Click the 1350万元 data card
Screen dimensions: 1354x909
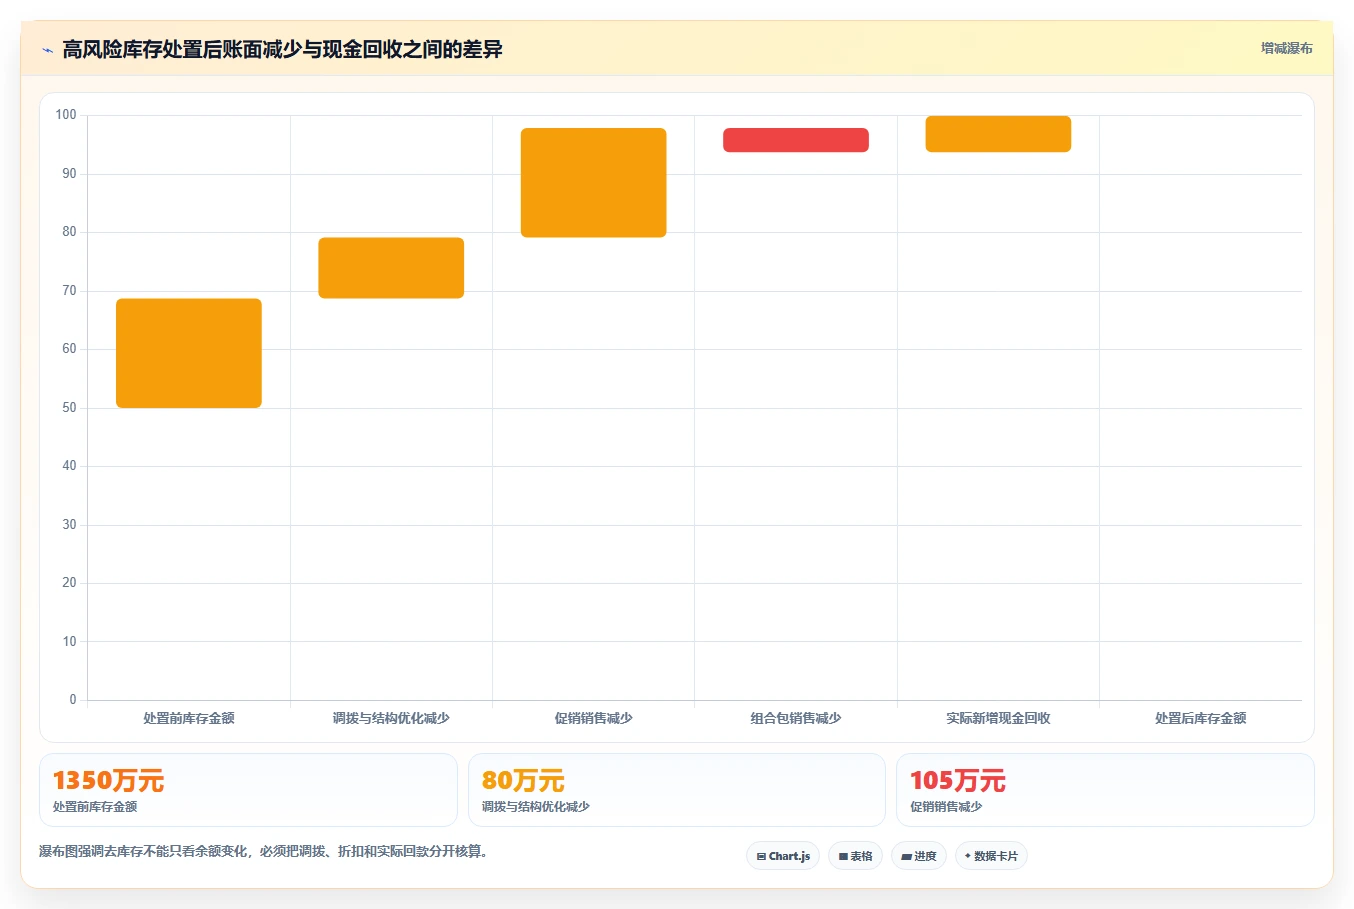pyautogui.click(x=248, y=790)
